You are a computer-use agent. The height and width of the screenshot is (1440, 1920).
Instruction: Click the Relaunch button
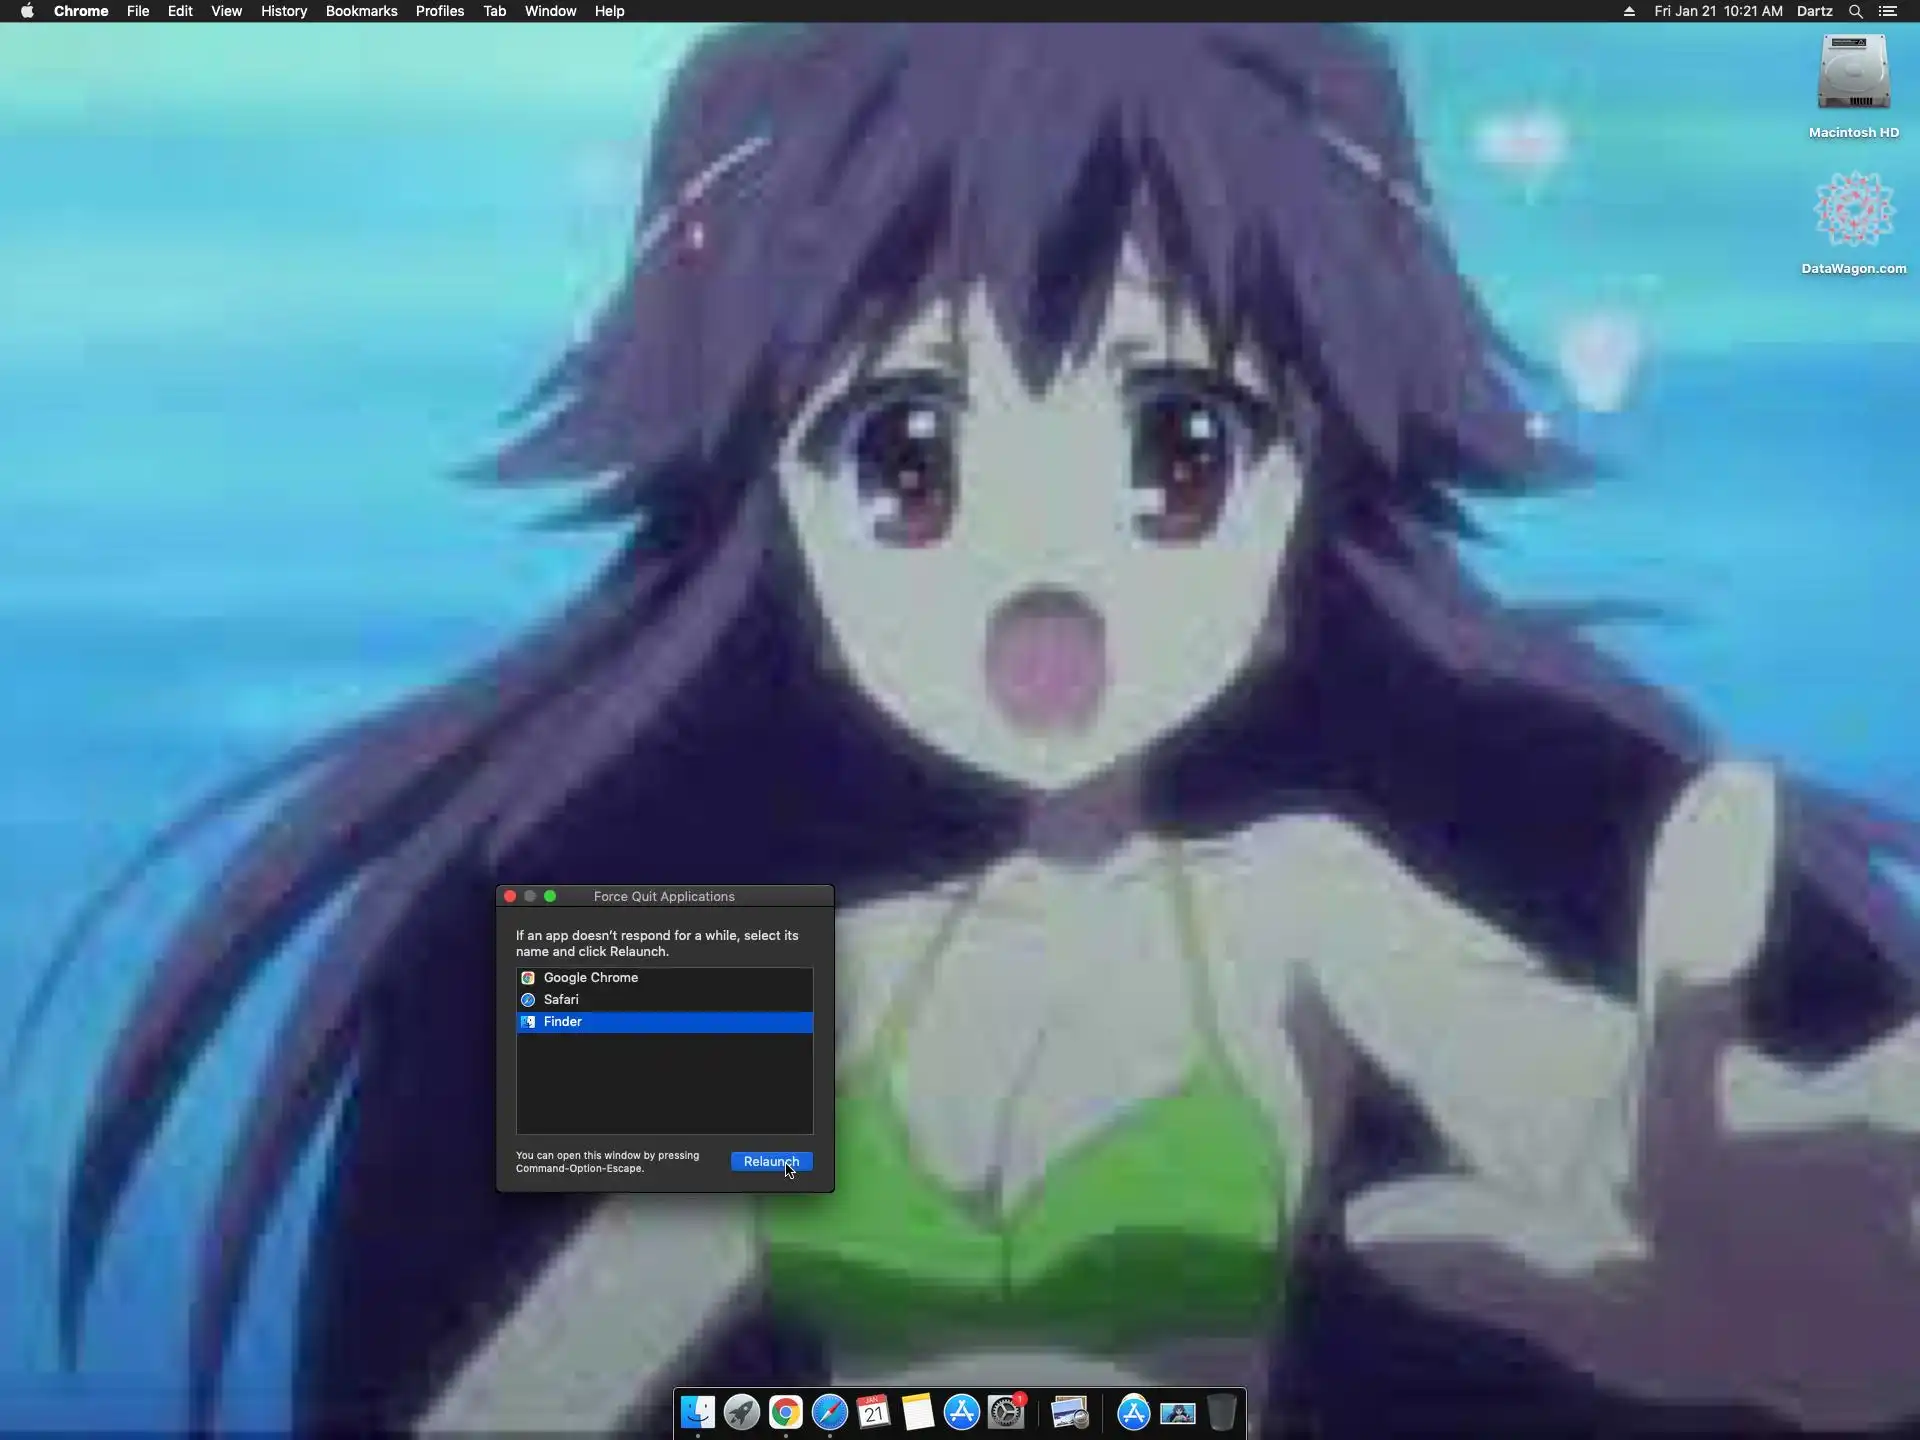tap(771, 1161)
